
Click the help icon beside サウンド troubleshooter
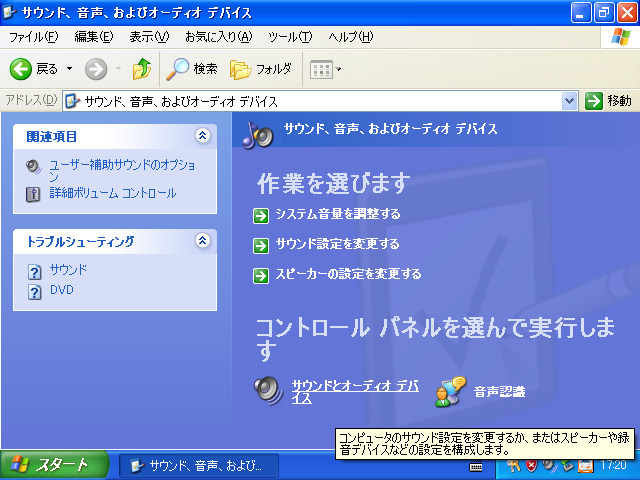(35, 271)
